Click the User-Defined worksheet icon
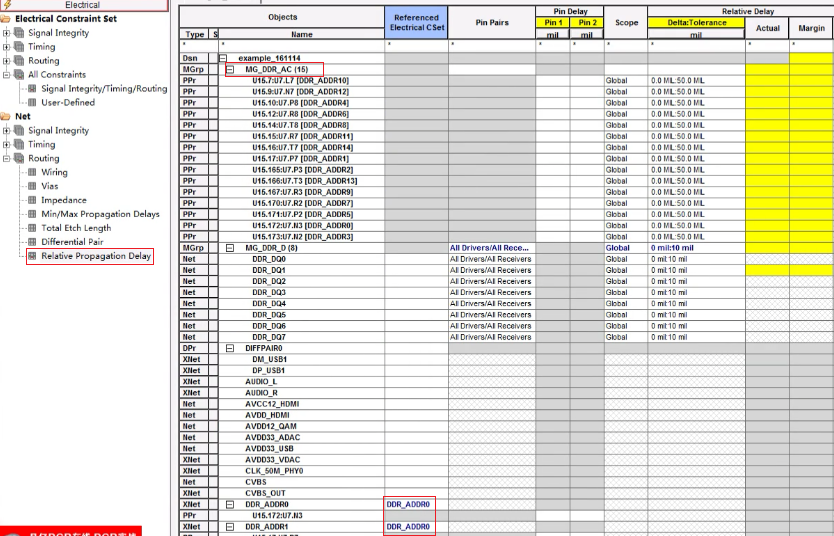Image resolution: width=834 pixels, height=536 pixels. click(x=32, y=102)
